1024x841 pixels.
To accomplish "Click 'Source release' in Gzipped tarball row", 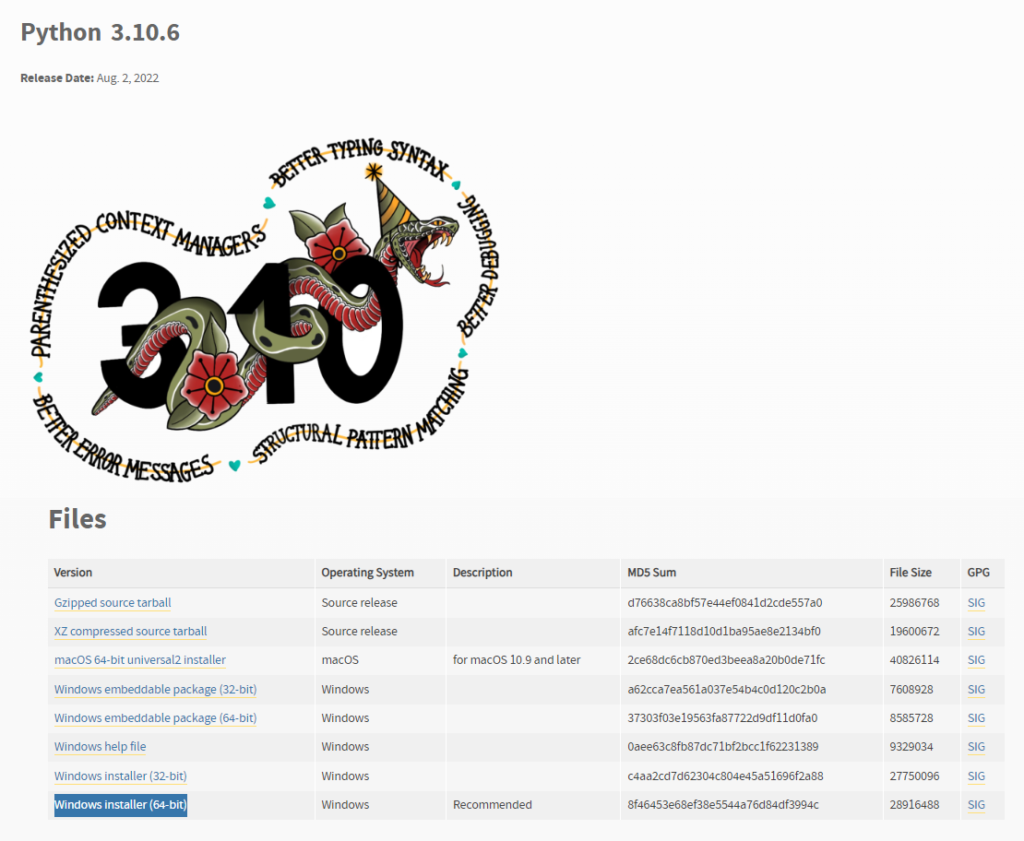I will tap(359, 603).
